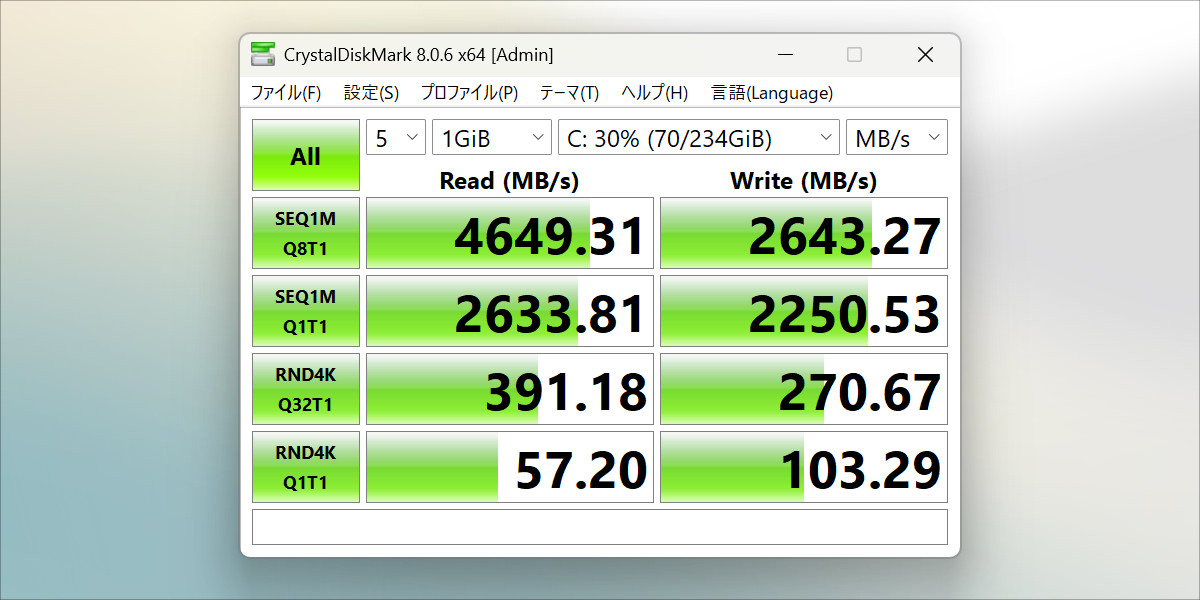
Task: Open the ファイル(F) menu
Action: [285, 93]
